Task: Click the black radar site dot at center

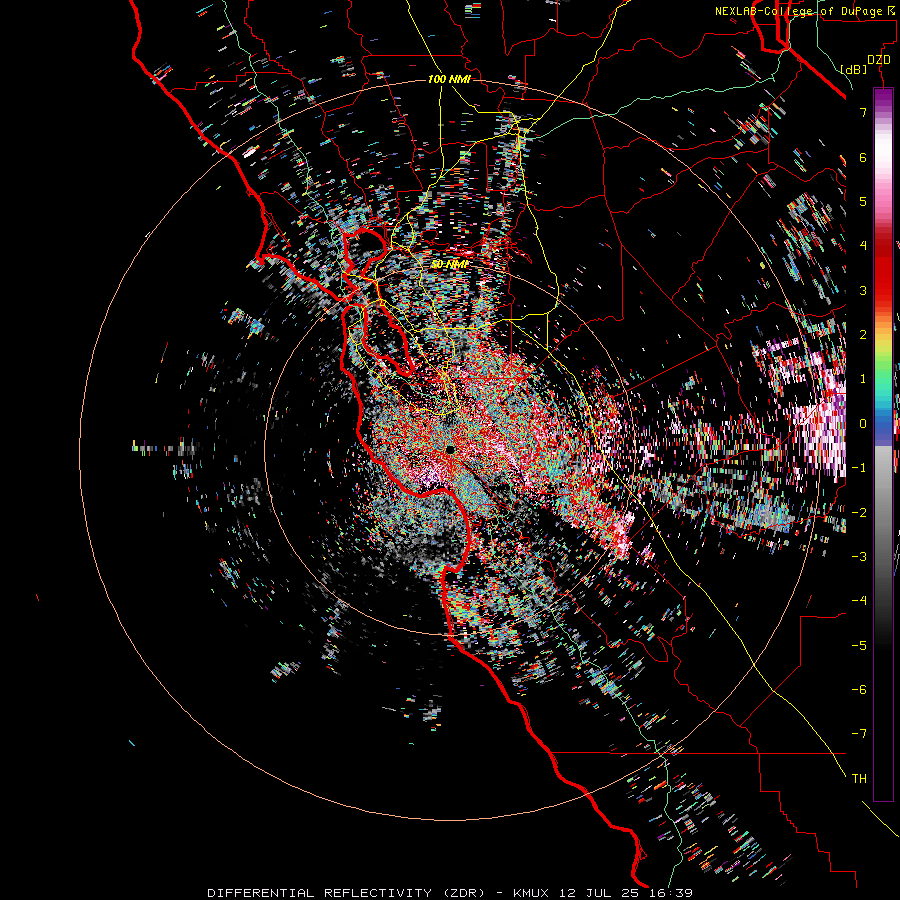Action: click(450, 449)
